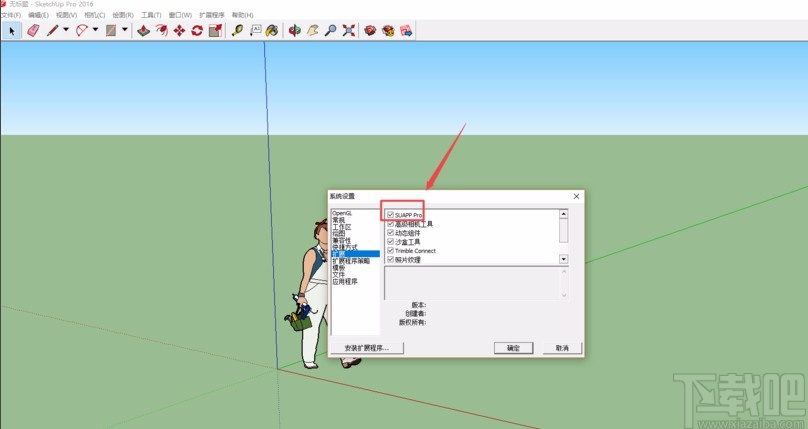
Task: Select the Rectangle shape tool
Action: [x=111, y=31]
